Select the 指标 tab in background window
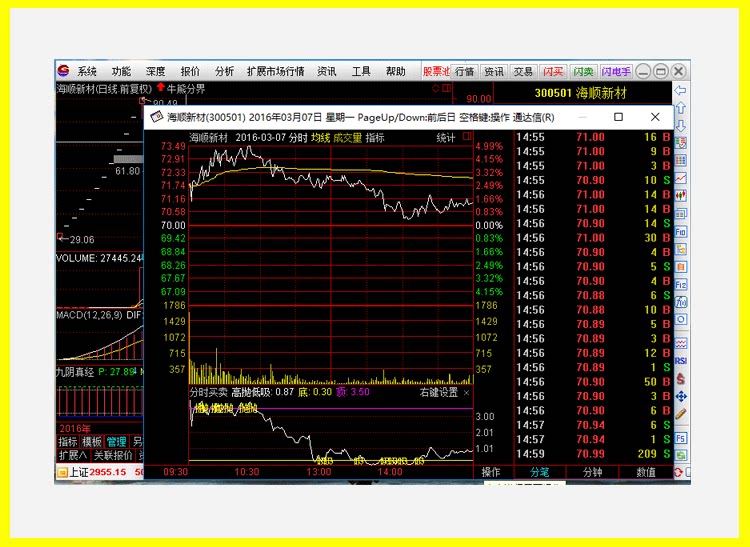750x547 pixels. (68, 442)
